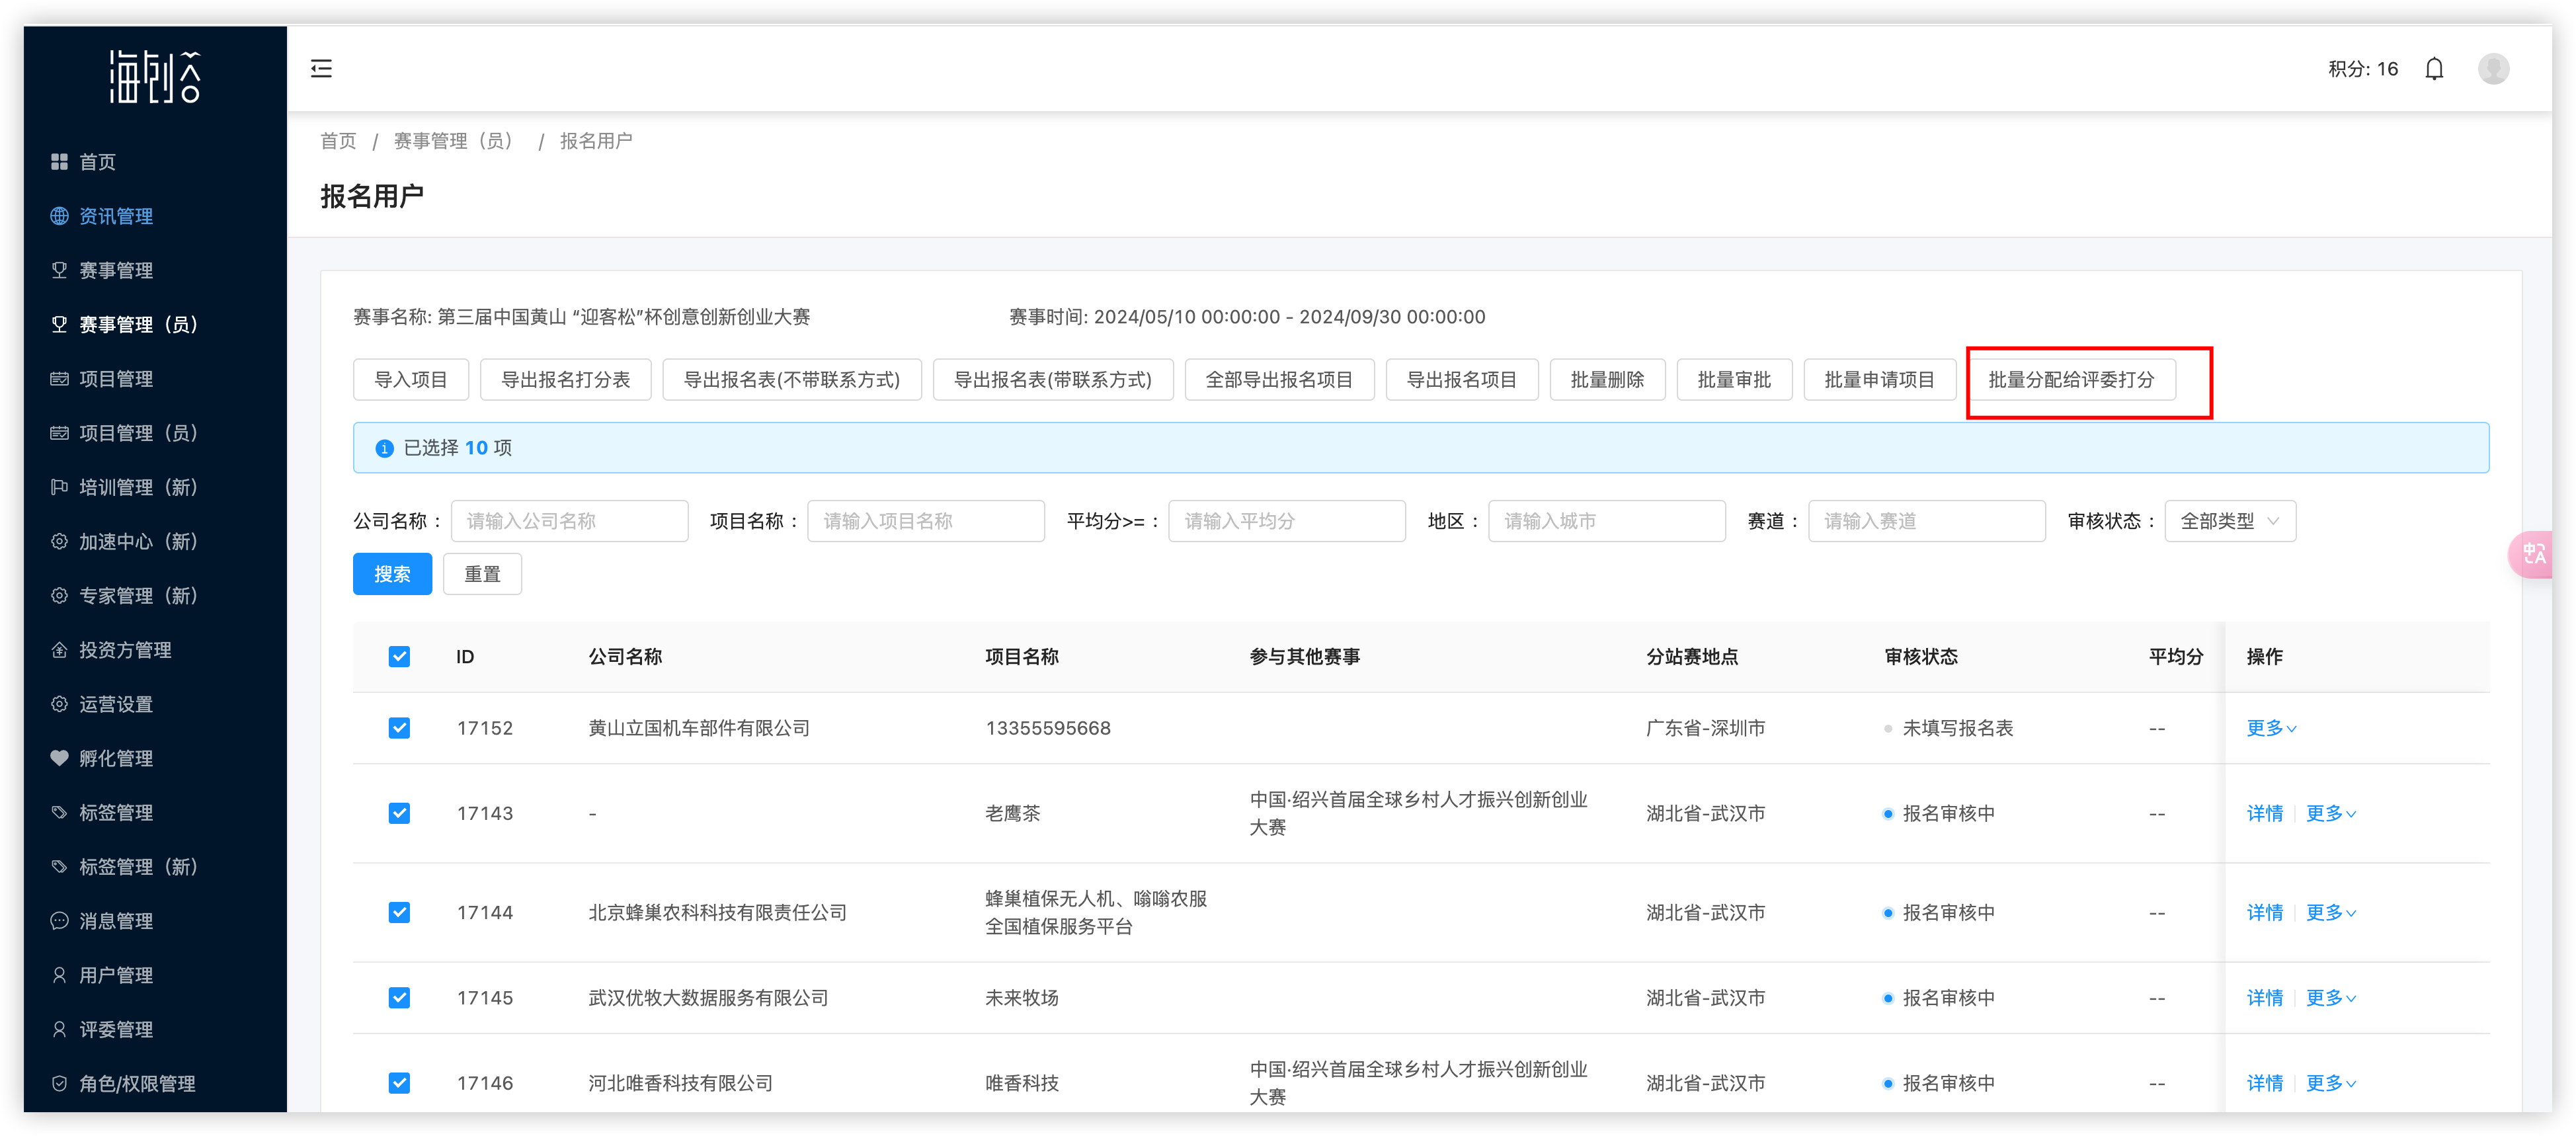This screenshot has height=1136, width=2576.
Task: Focus the 公司名称 input field
Action: (569, 521)
